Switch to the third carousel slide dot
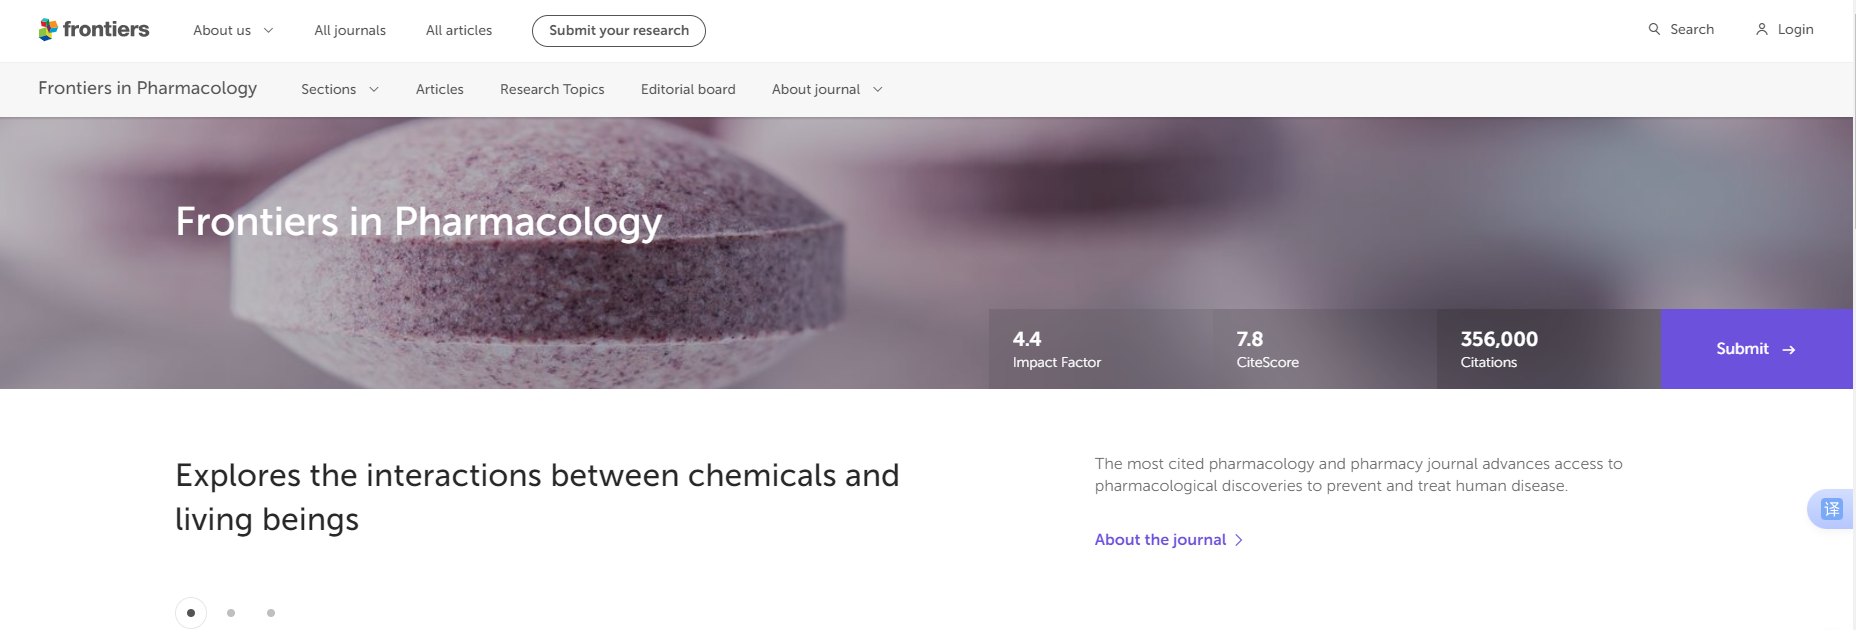The height and width of the screenshot is (630, 1856). point(271,613)
